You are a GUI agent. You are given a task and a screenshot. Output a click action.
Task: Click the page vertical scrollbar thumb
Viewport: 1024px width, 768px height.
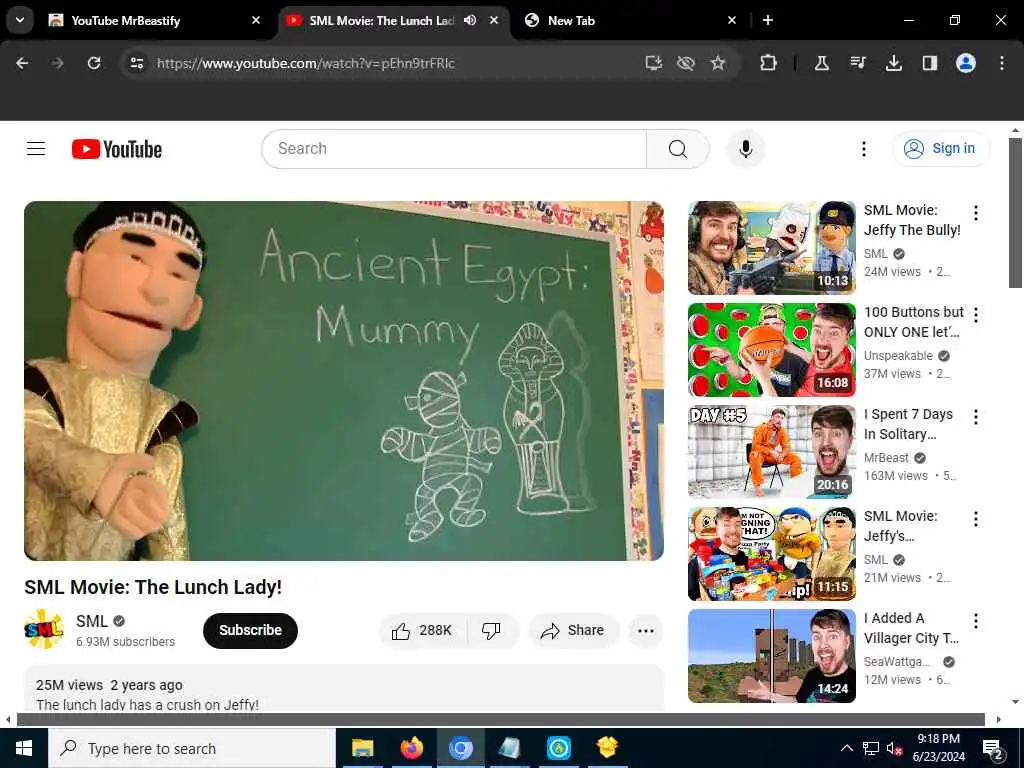[1015, 212]
